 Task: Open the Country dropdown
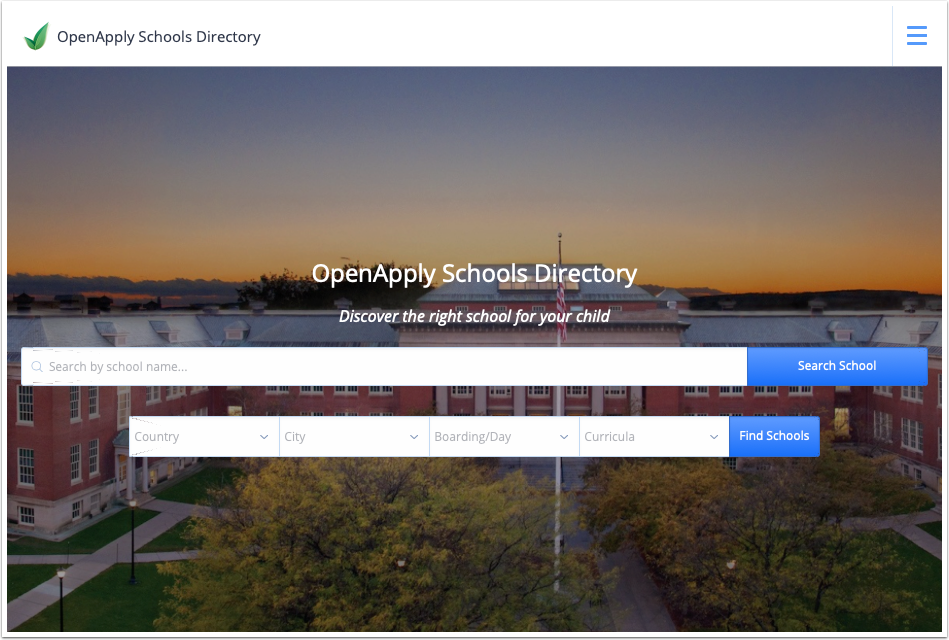coord(204,437)
